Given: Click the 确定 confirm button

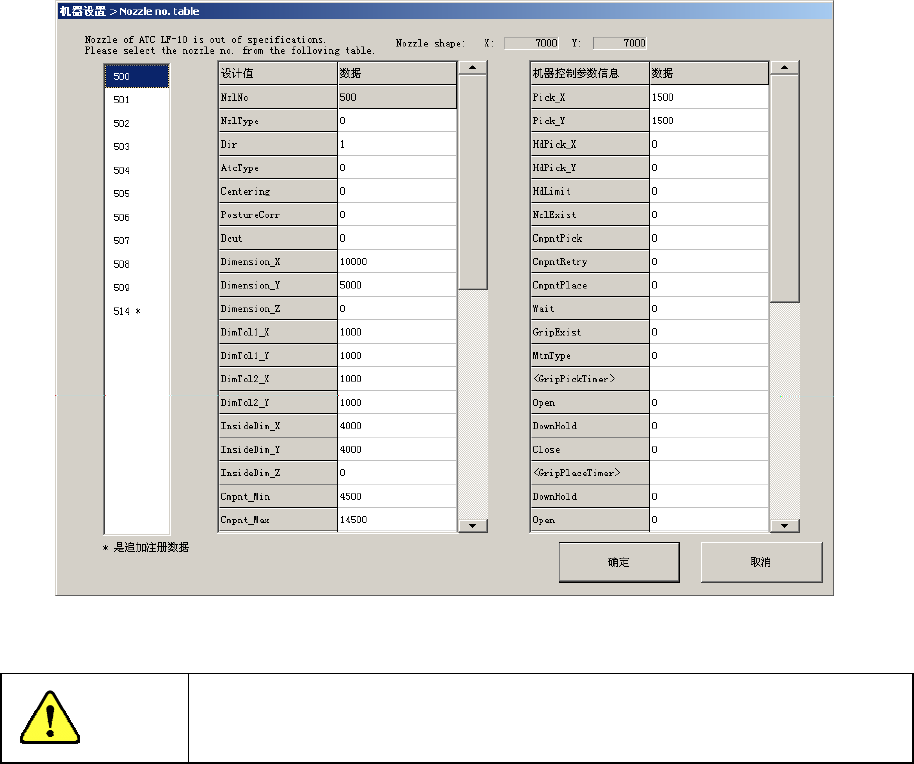Looking at the screenshot, I should click(619, 562).
